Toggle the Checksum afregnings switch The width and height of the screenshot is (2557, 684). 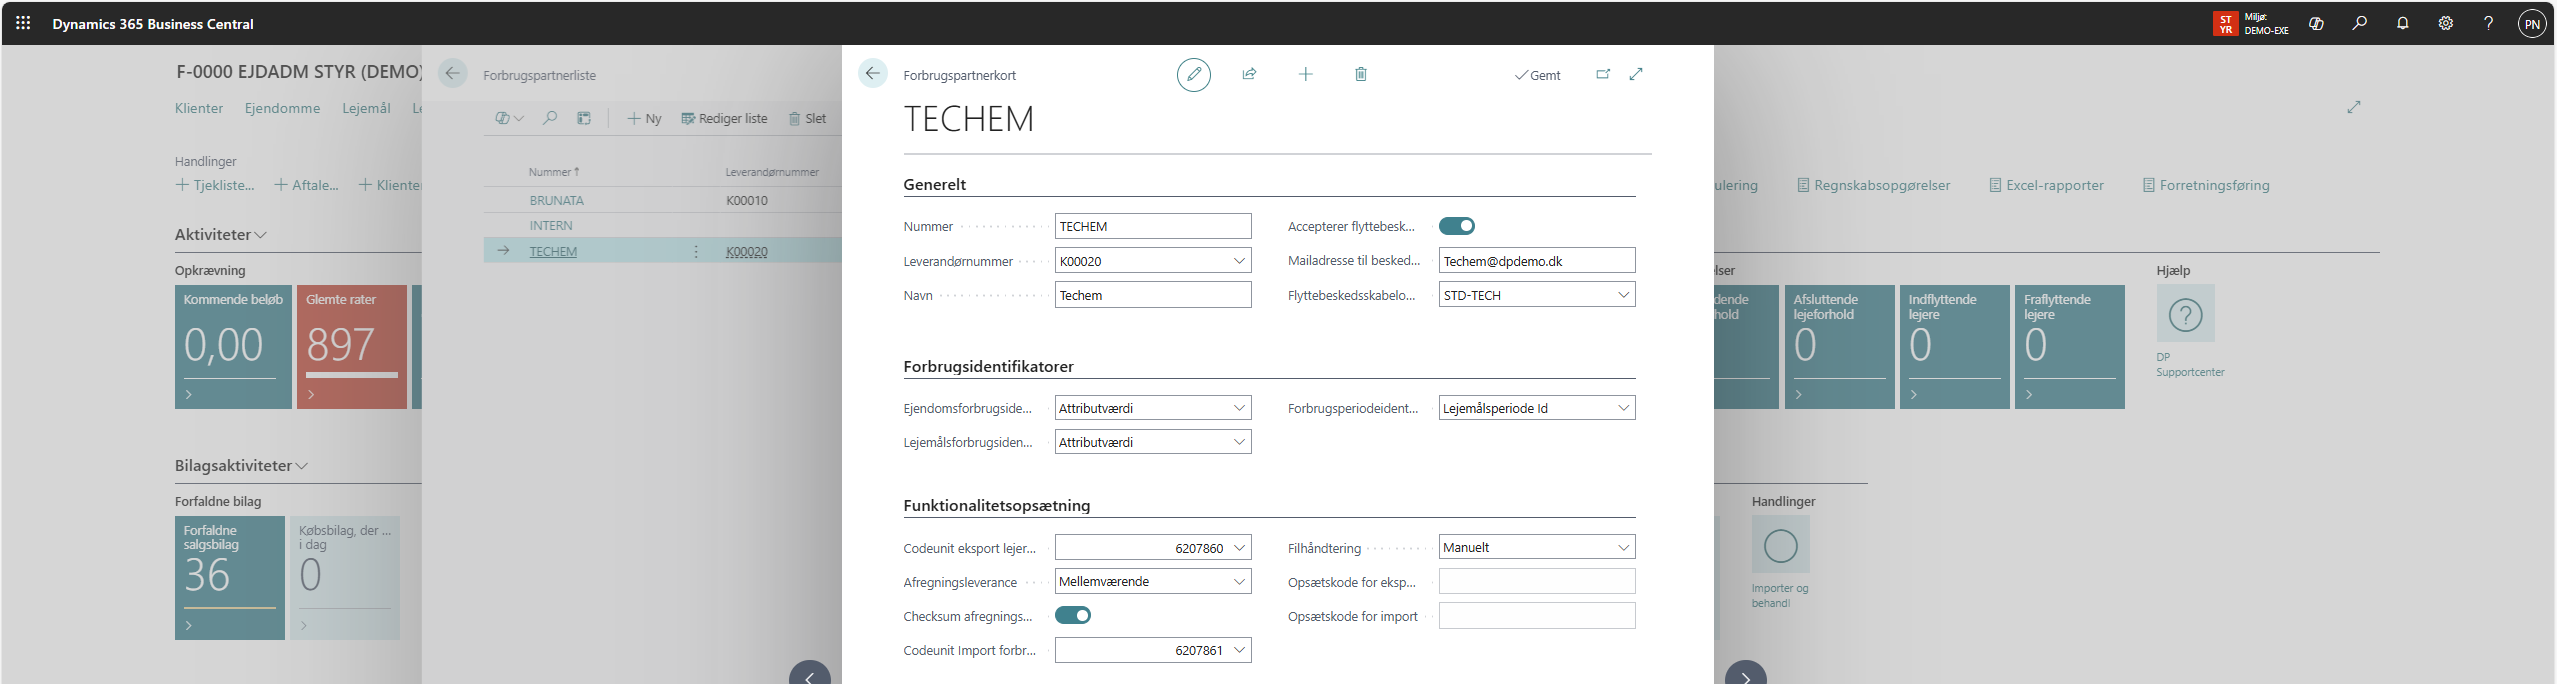click(x=1073, y=615)
